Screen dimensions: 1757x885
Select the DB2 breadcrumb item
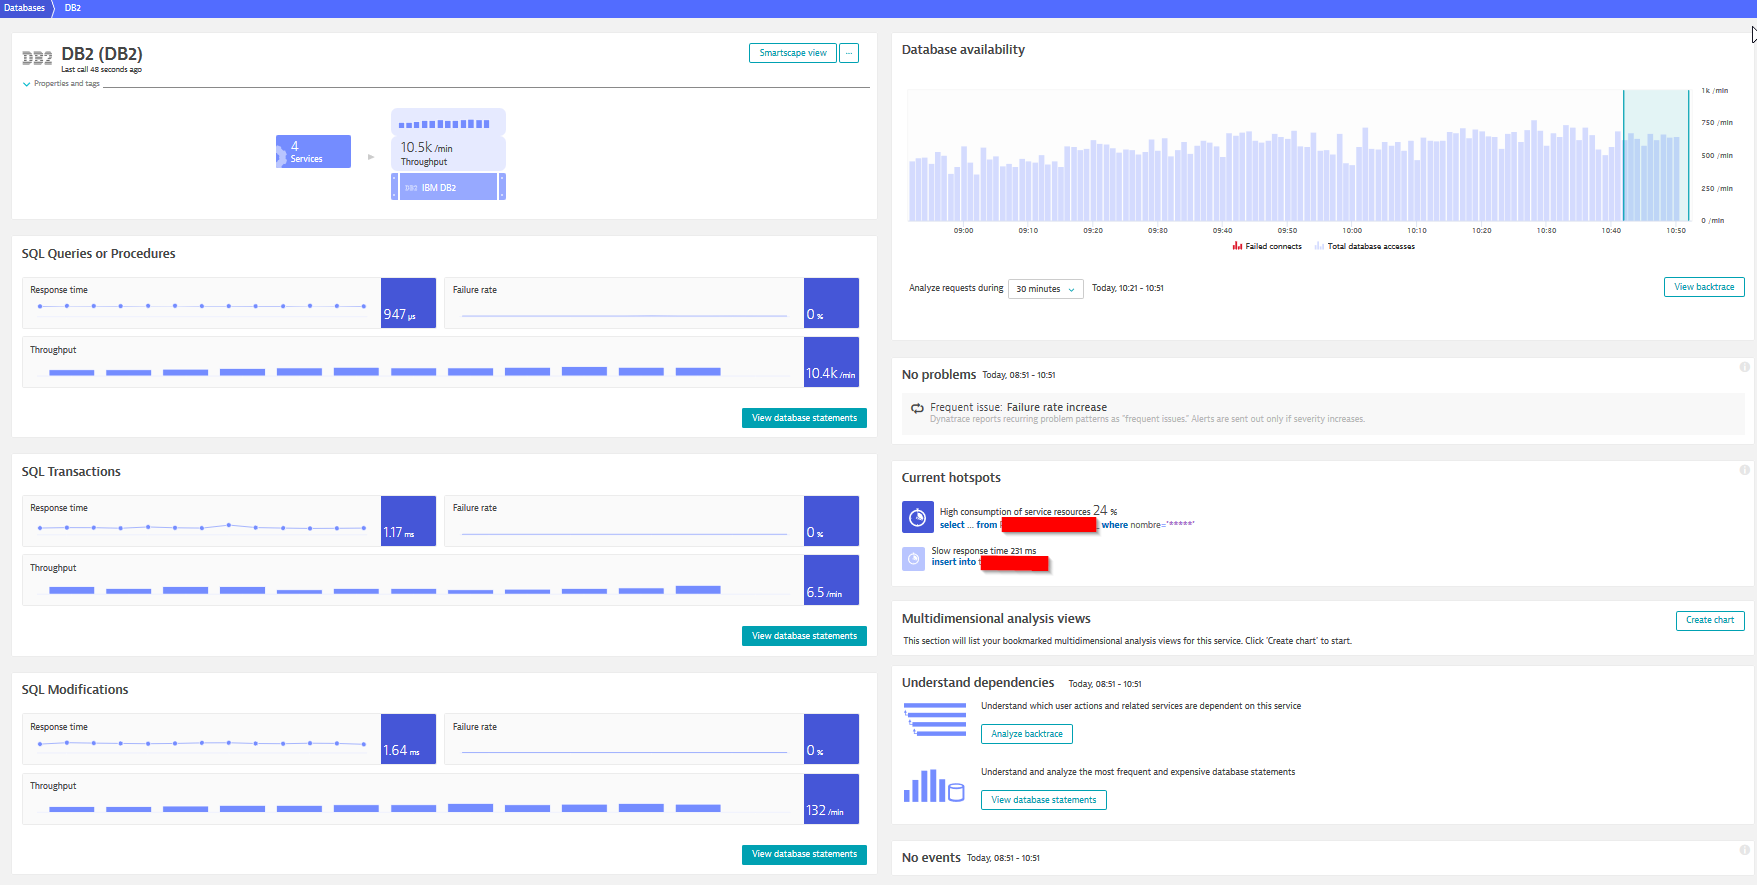(x=73, y=8)
